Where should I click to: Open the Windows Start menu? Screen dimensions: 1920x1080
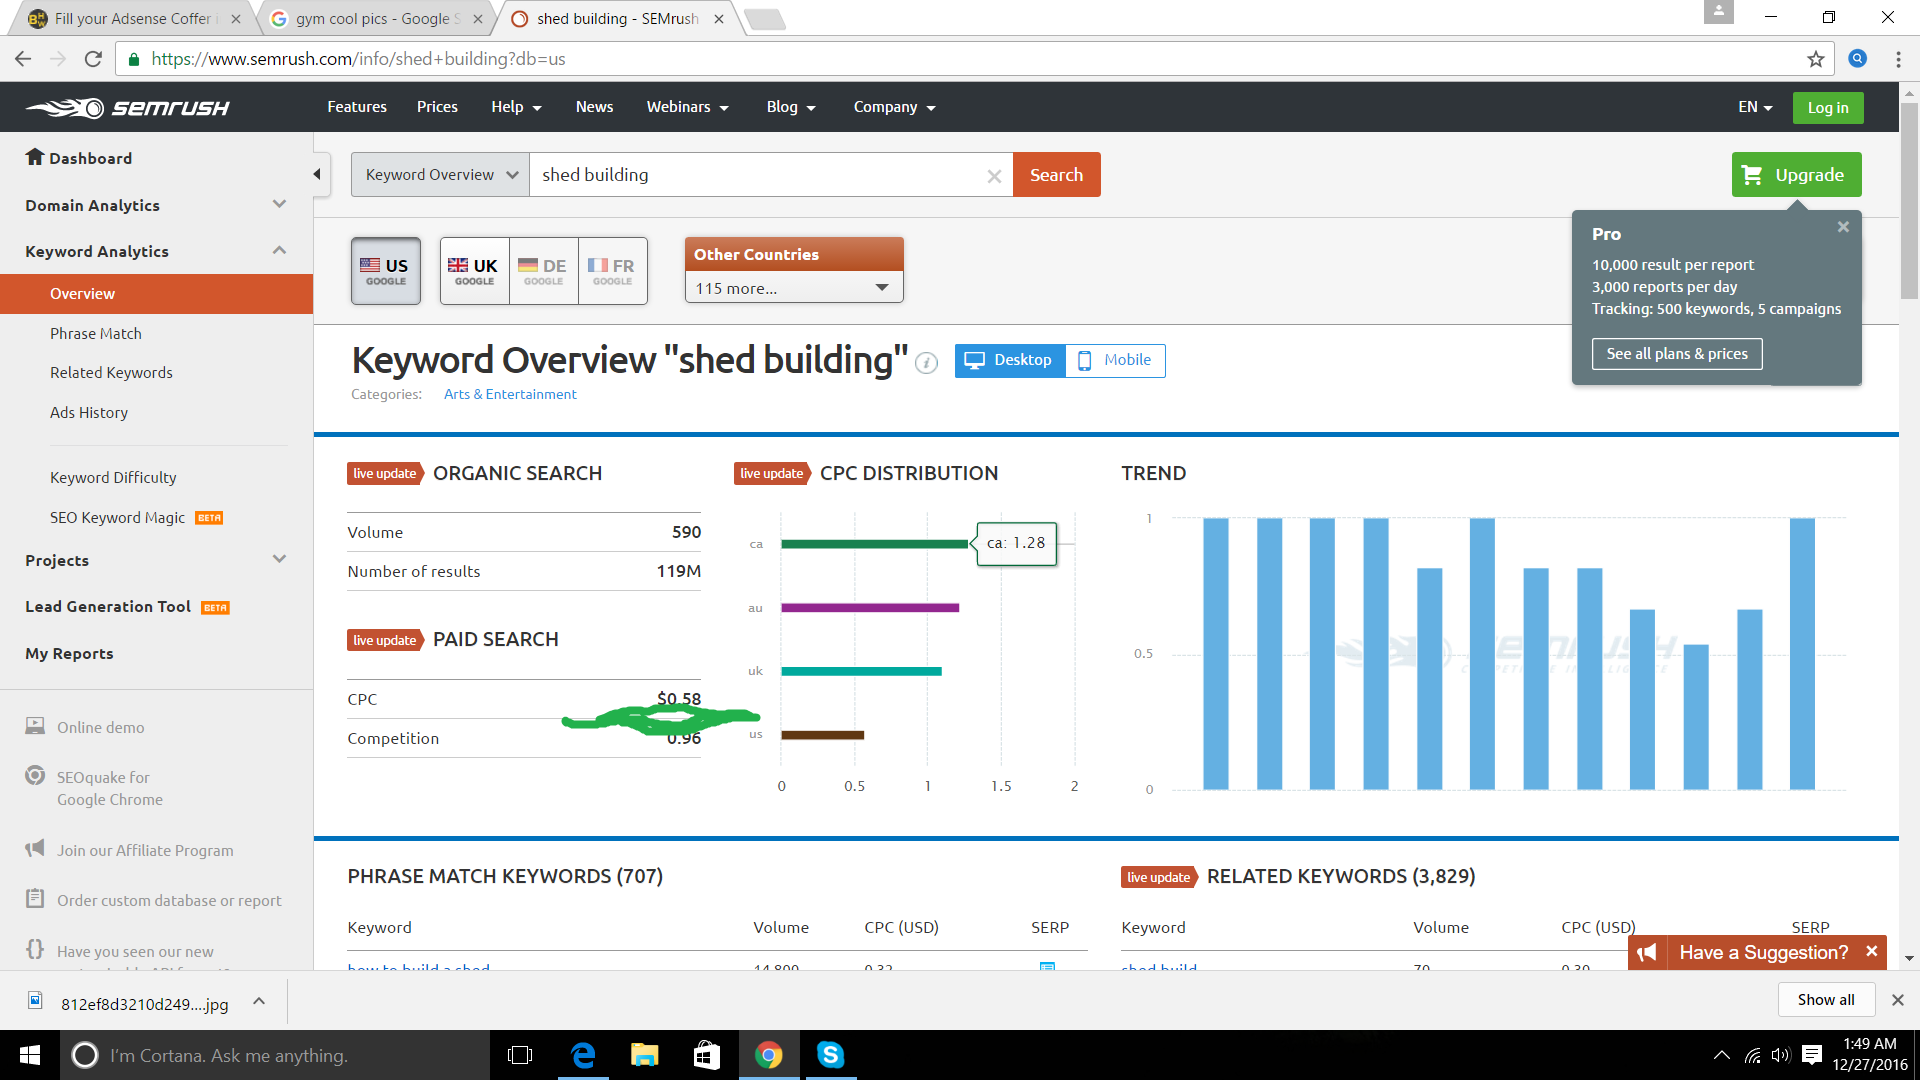click(30, 1055)
